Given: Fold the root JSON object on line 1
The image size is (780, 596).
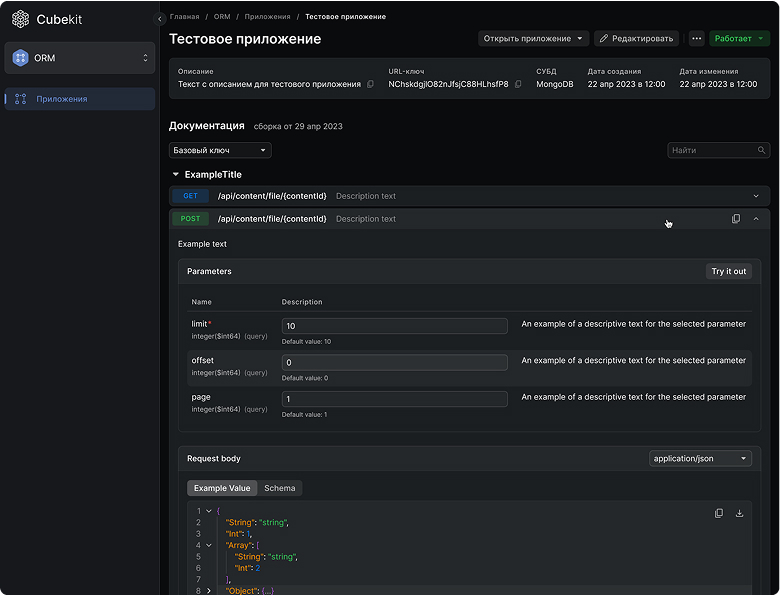Looking at the screenshot, I should point(208,511).
